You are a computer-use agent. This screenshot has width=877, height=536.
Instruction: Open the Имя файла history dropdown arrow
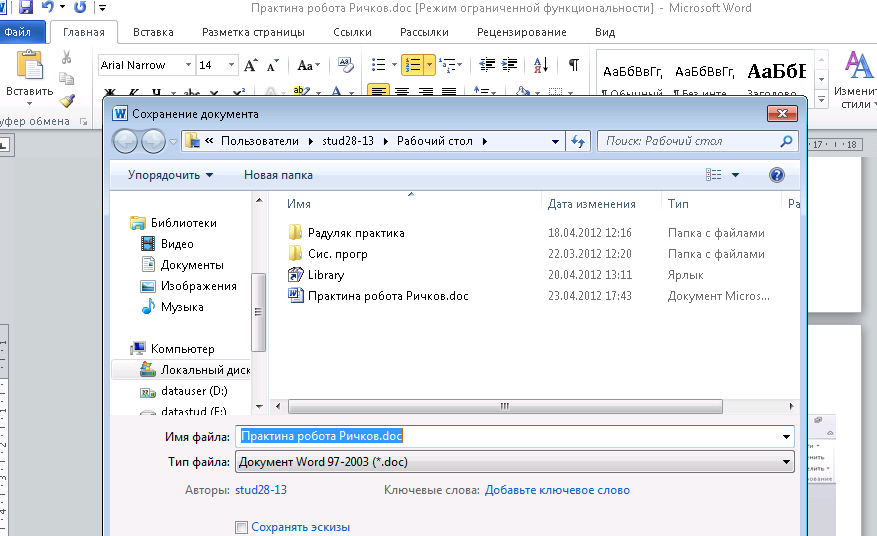click(x=786, y=436)
